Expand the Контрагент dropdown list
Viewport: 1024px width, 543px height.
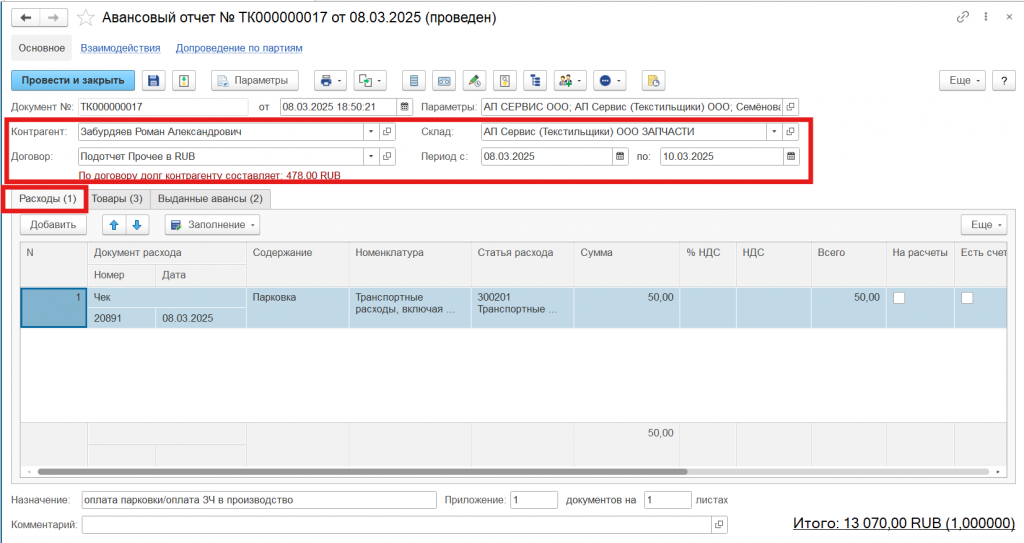pos(371,131)
